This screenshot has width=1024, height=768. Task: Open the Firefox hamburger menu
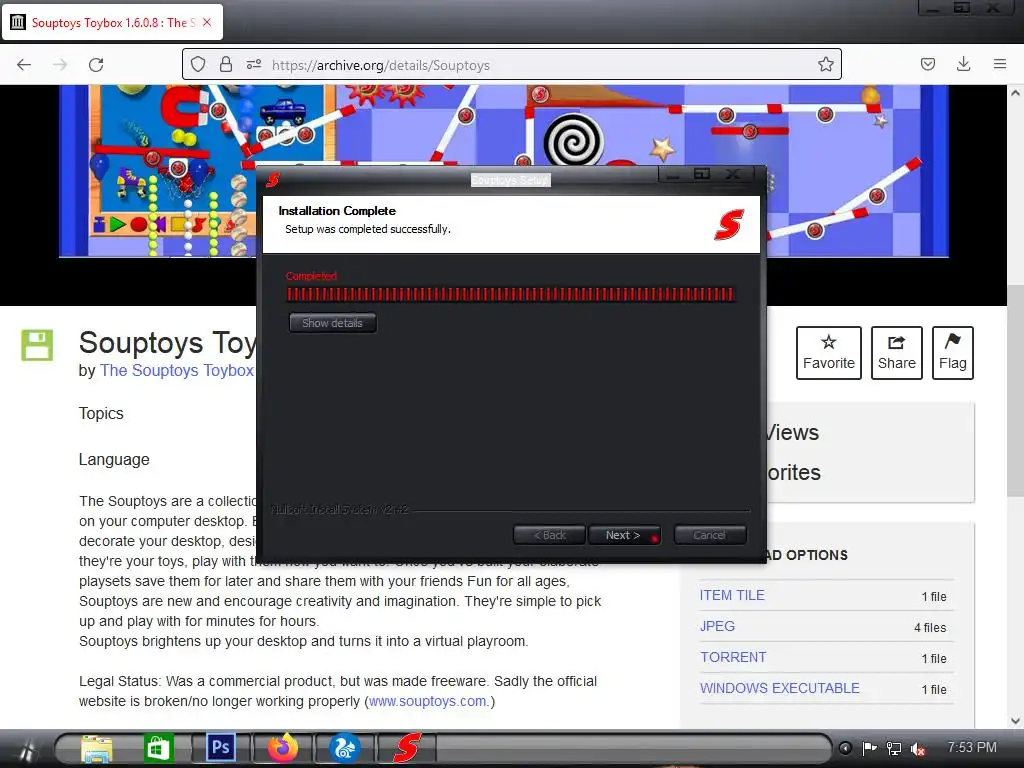[999, 64]
